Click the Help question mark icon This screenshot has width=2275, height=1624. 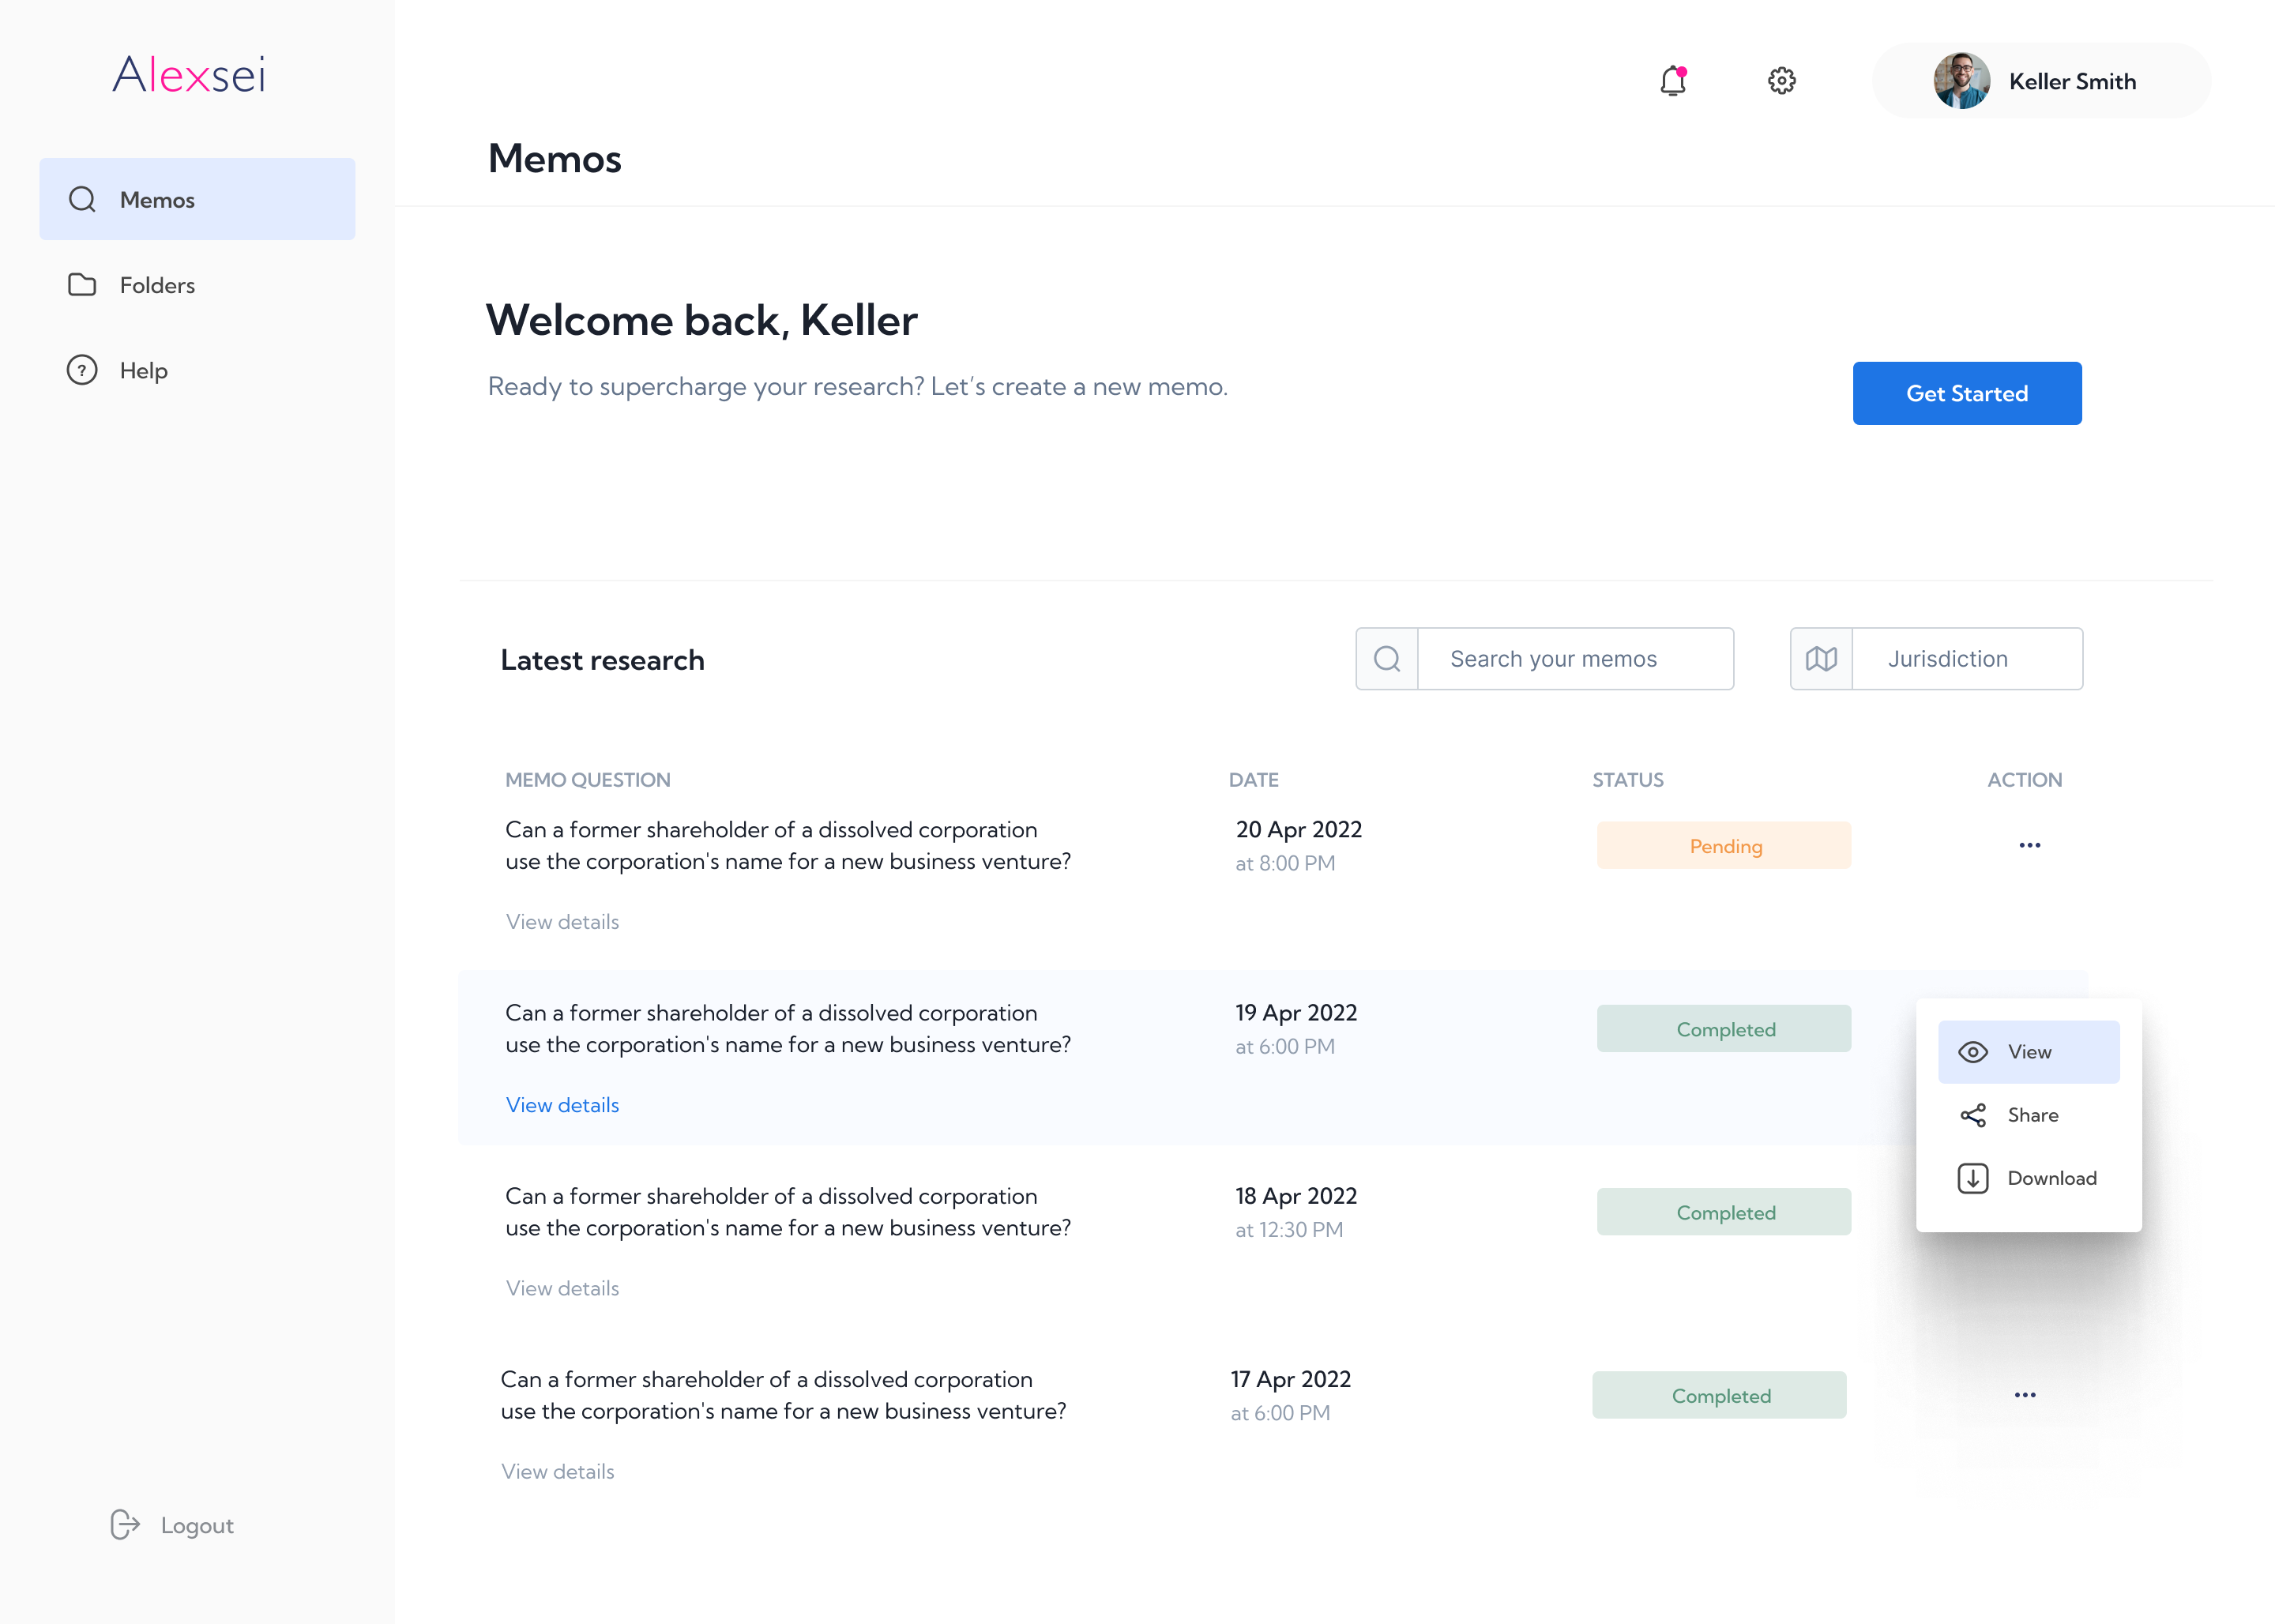[x=82, y=370]
